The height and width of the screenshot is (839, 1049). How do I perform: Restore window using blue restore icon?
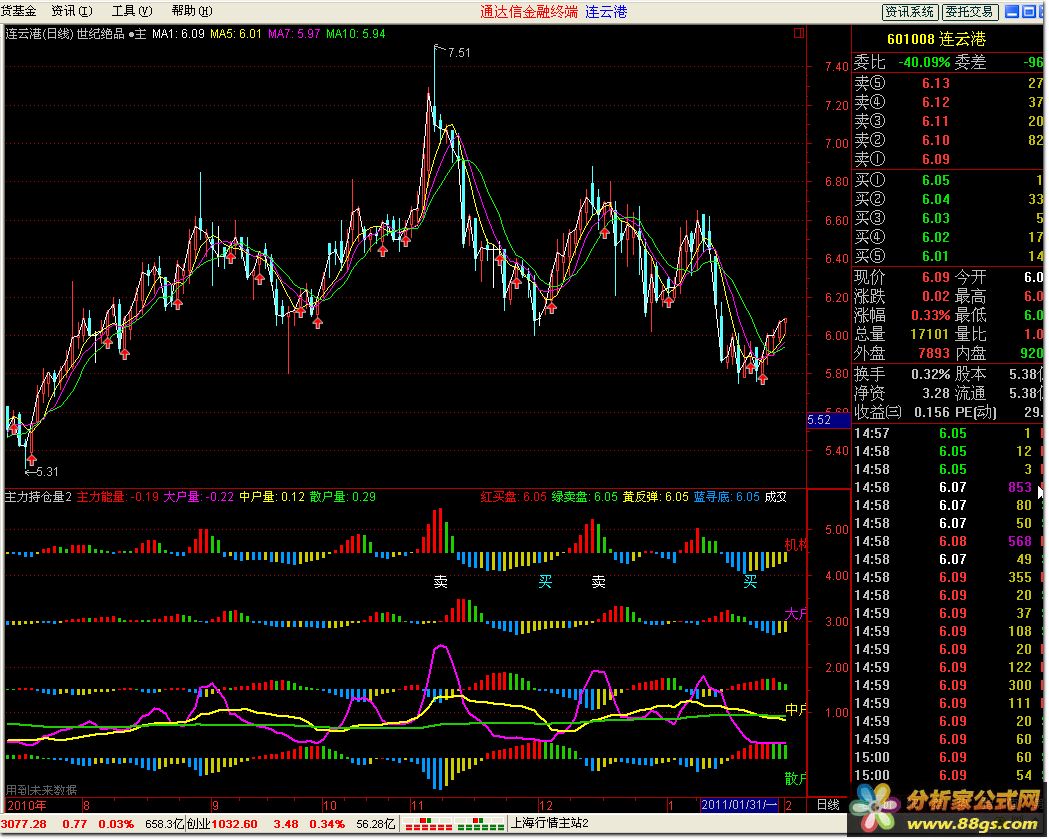(1029, 11)
